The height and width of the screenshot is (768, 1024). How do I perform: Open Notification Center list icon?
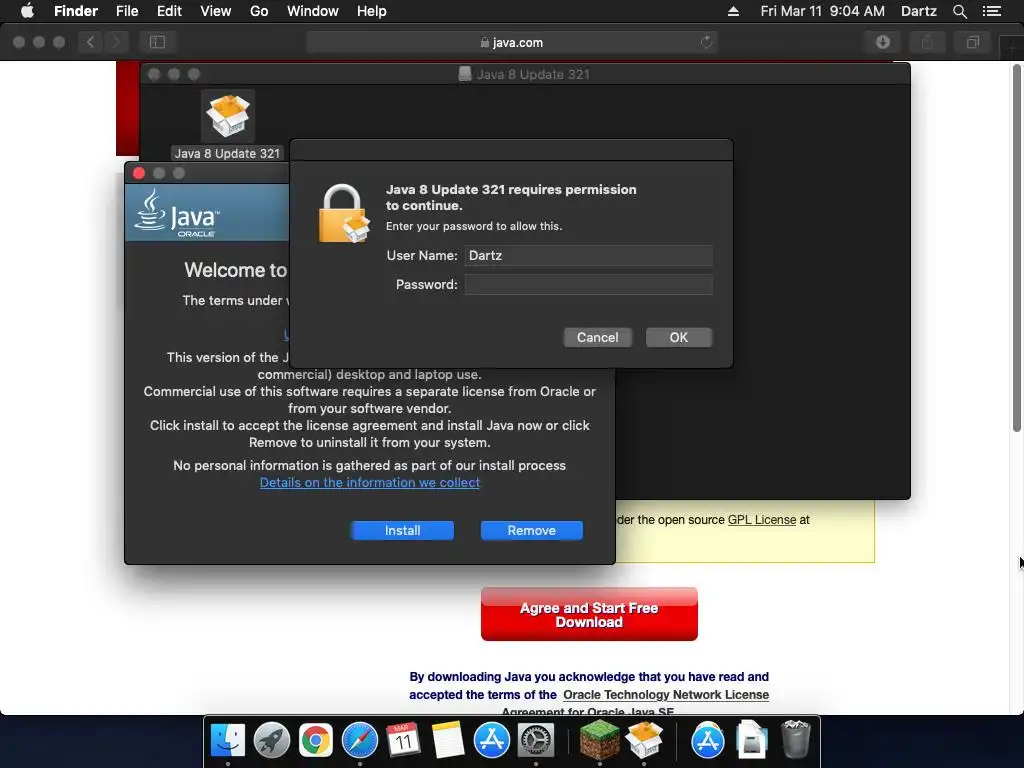(x=991, y=11)
